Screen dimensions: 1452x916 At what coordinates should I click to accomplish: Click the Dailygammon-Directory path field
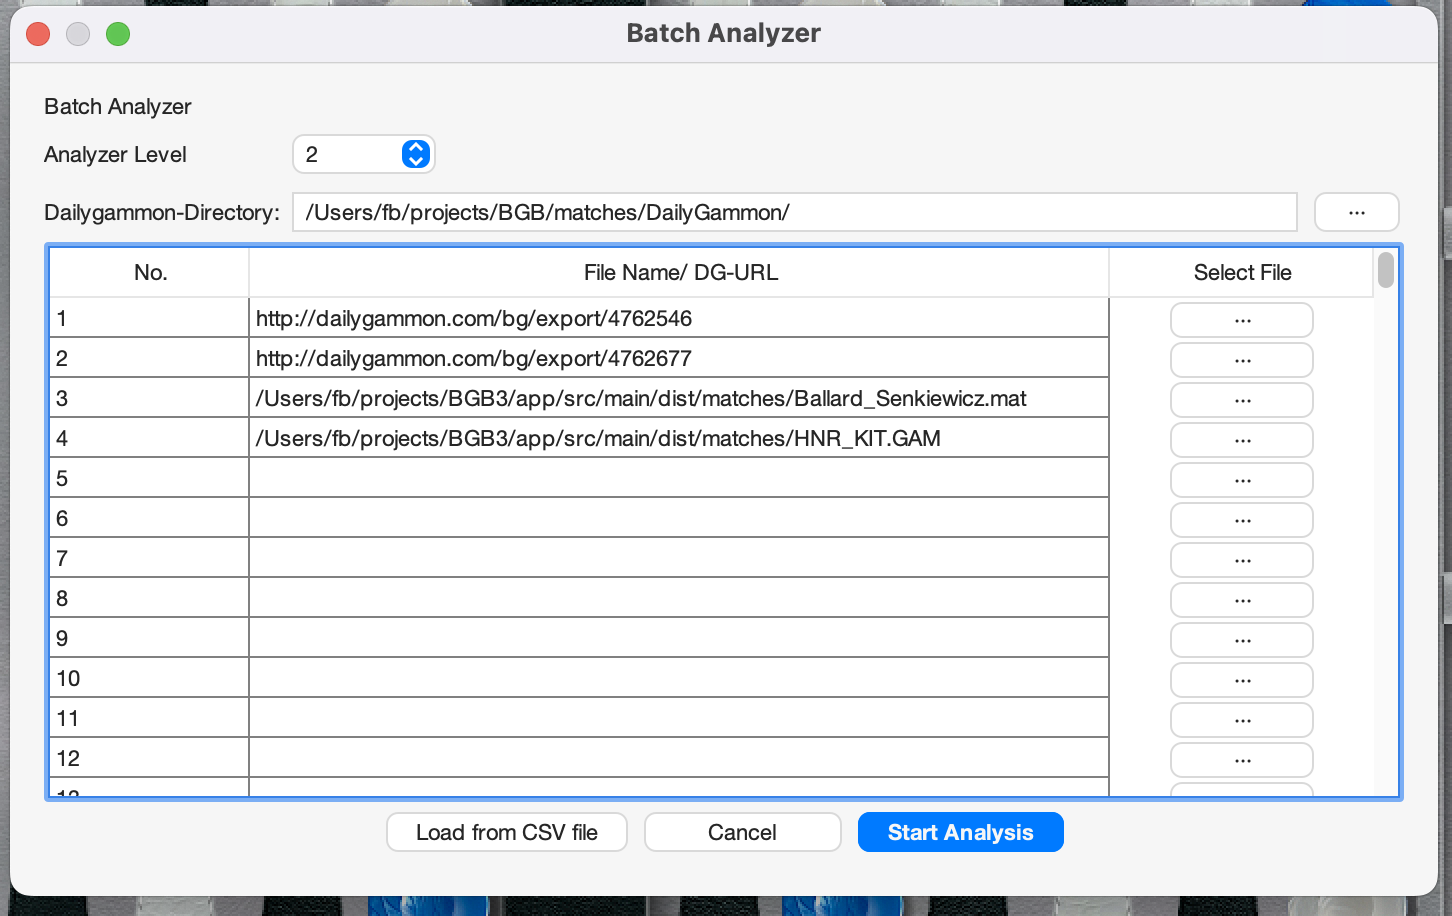pyautogui.click(x=794, y=212)
